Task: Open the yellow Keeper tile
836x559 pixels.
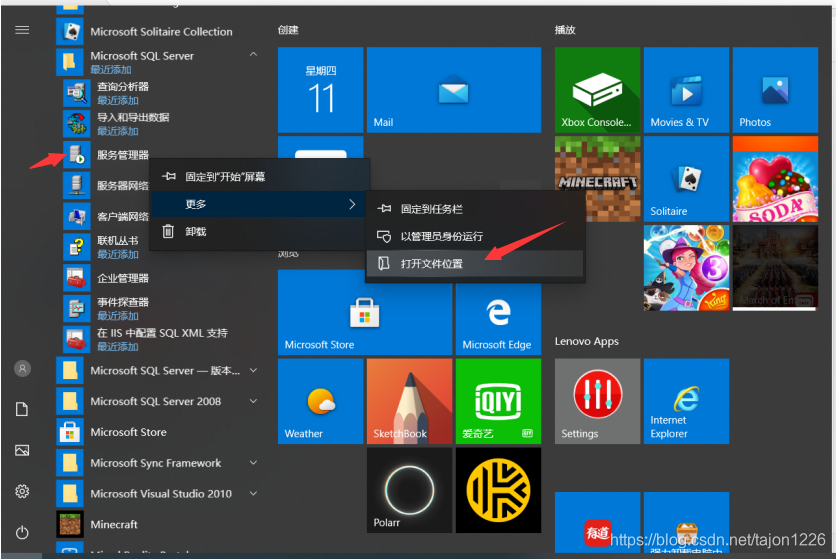Action: [x=498, y=490]
